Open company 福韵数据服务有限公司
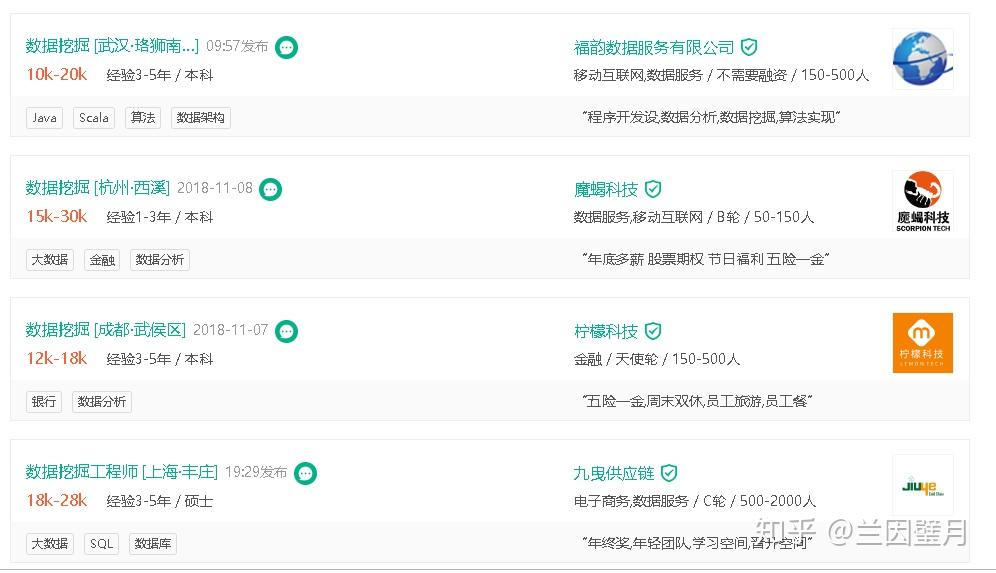Viewport: 996px width, 573px height. coord(654,48)
